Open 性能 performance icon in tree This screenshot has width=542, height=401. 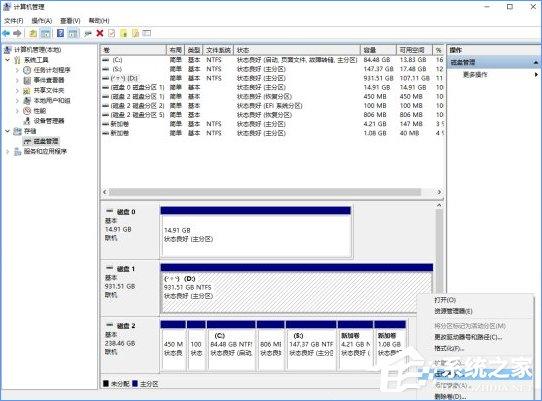click(x=27, y=111)
